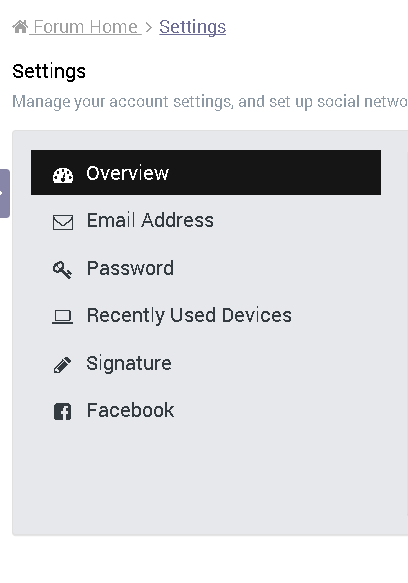408x583 pixels.
Task: Click empty area below Facebook in sidebar
Action: (206, 483)
